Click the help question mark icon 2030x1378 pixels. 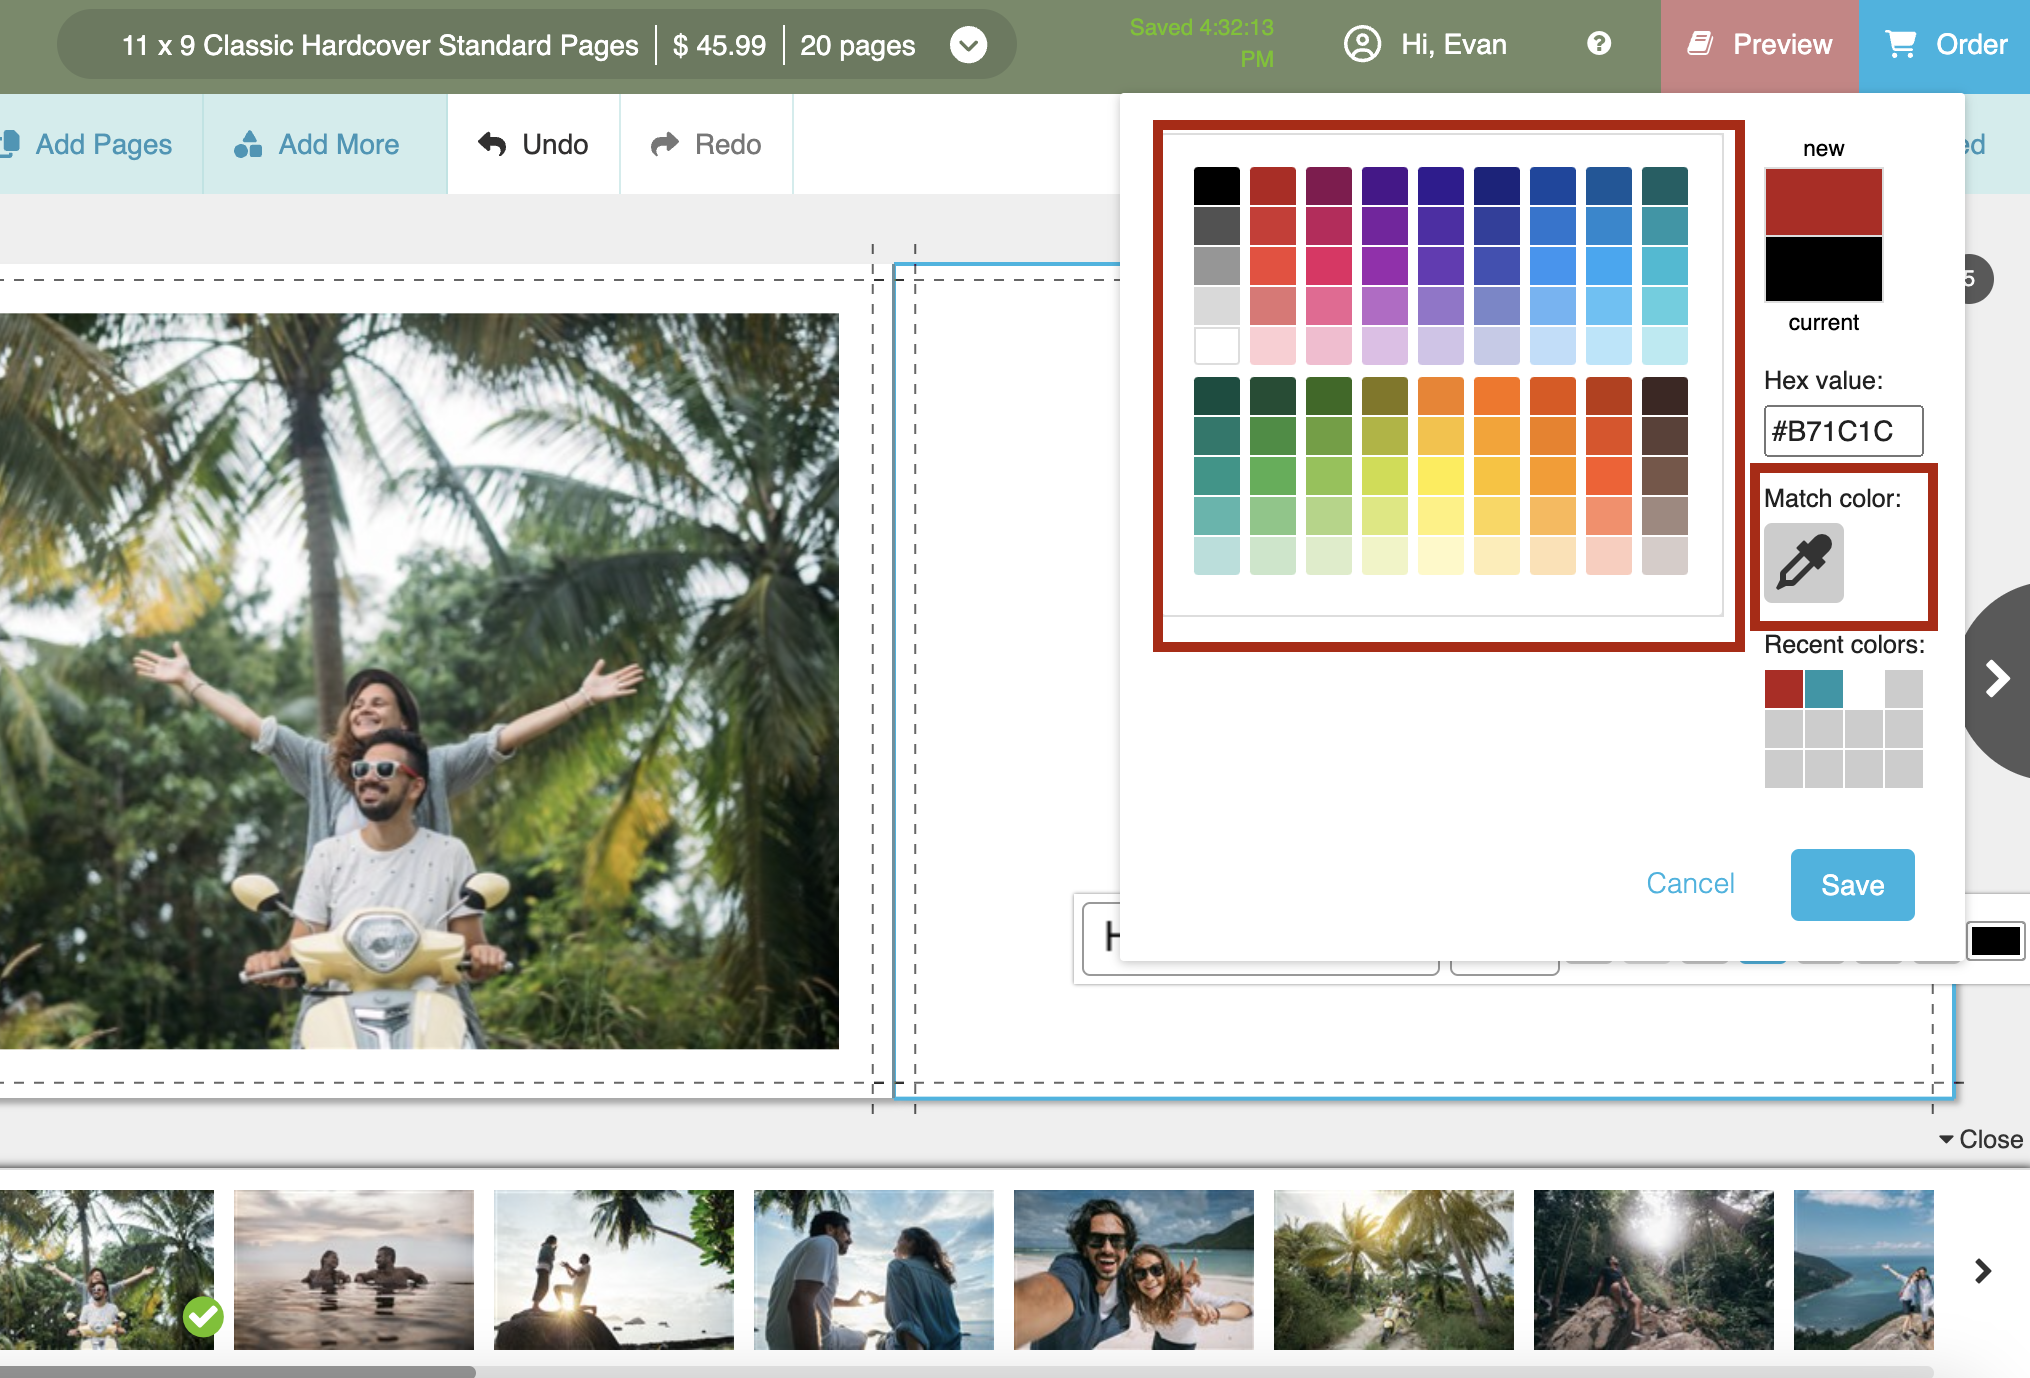(x=1598, y=44)
